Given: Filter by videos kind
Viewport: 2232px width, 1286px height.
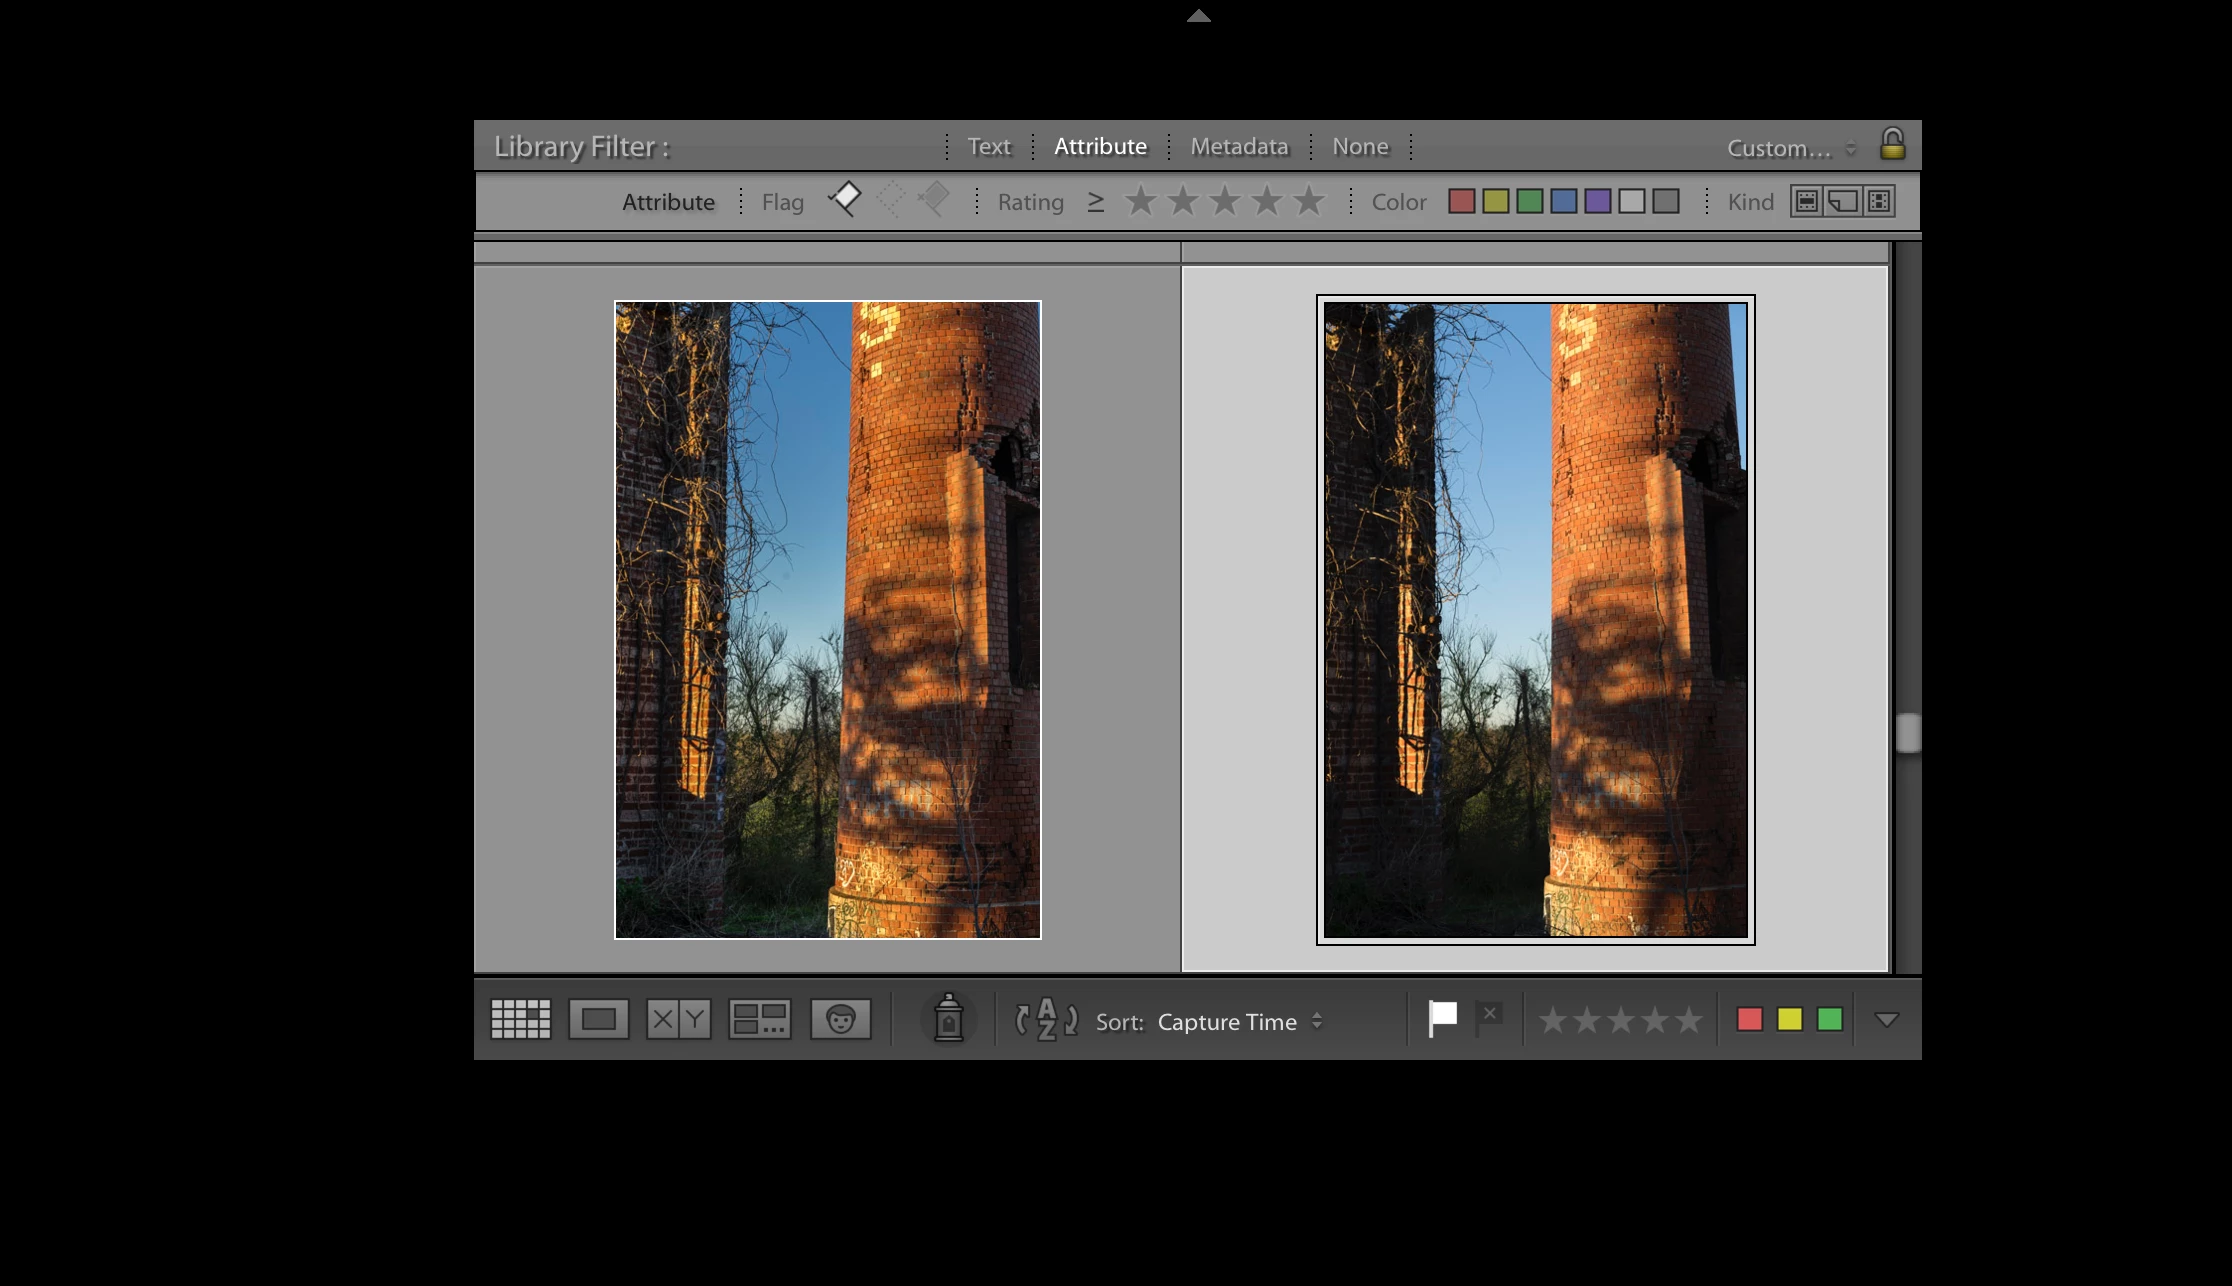Looking at the screenshot, I should (x=1879, y=201).
